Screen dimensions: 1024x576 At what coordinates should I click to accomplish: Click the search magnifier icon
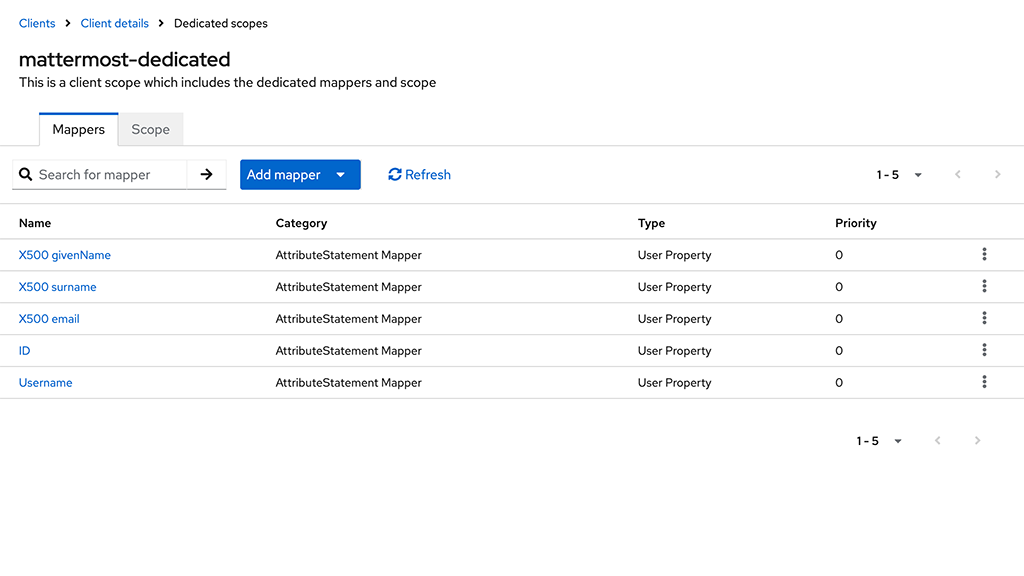[x=26, y=174]
